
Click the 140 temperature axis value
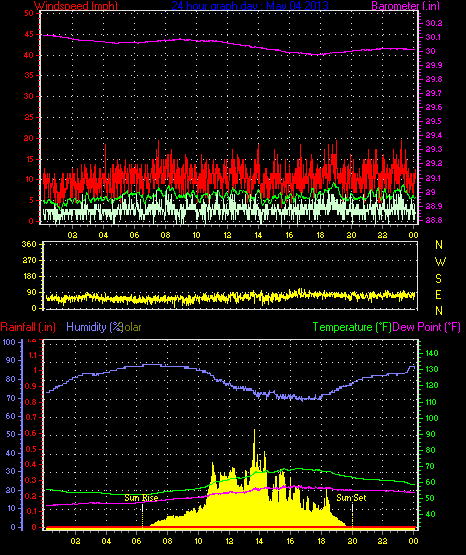click(x=432, y=353)
